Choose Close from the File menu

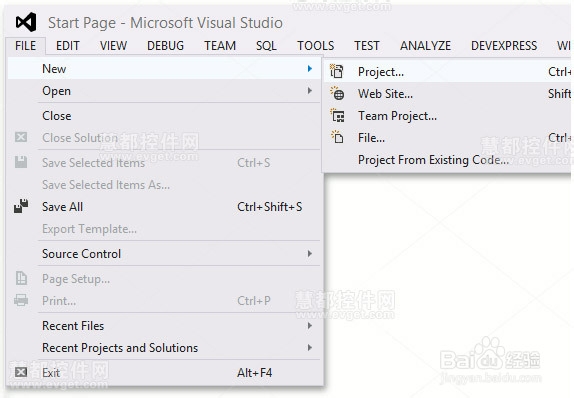click(x=164, y=116)
